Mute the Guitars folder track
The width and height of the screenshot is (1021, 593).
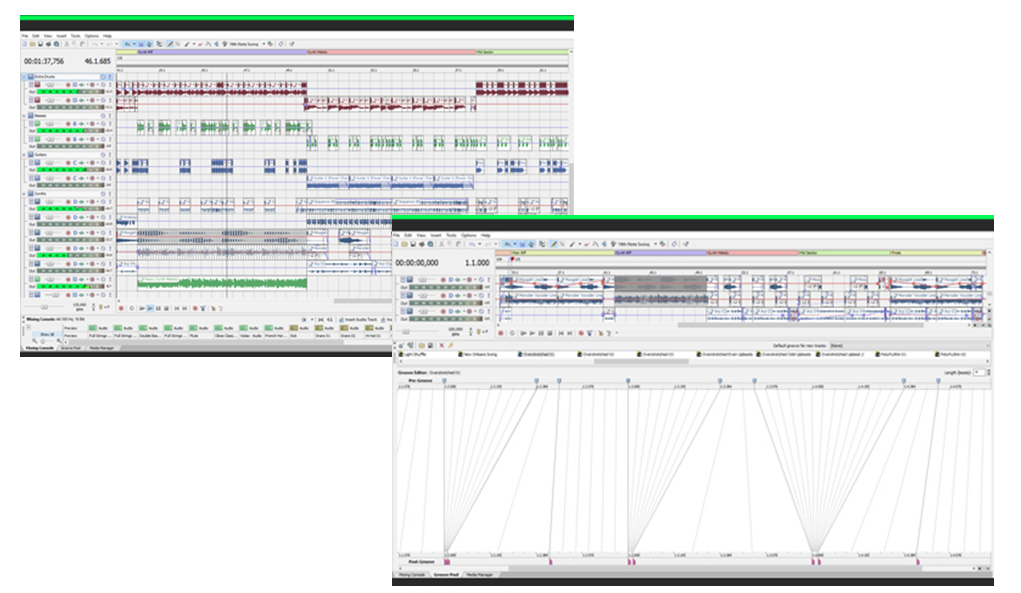pos(102,155)
